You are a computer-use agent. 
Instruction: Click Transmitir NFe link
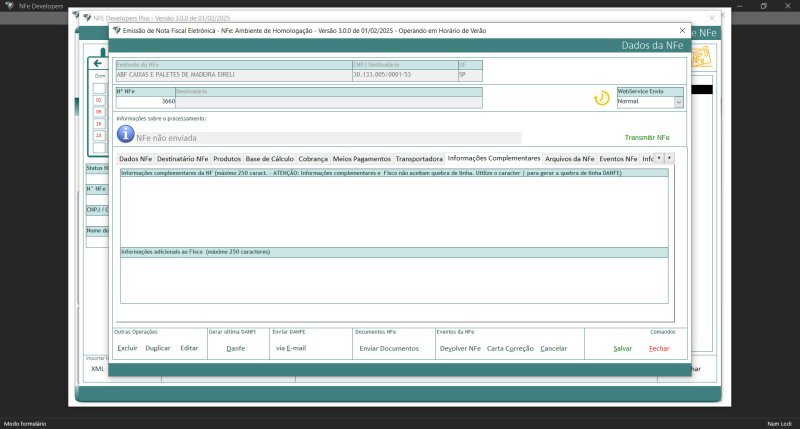coord(647,137)
